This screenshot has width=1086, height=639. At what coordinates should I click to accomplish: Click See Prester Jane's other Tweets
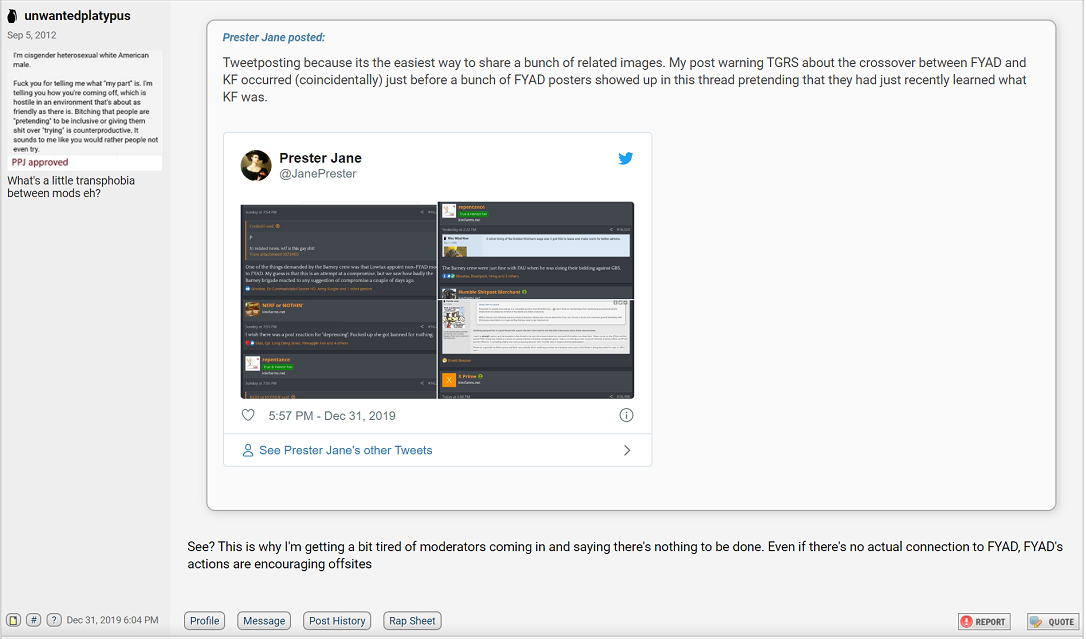pyautogui.click(x=346, y=451)
